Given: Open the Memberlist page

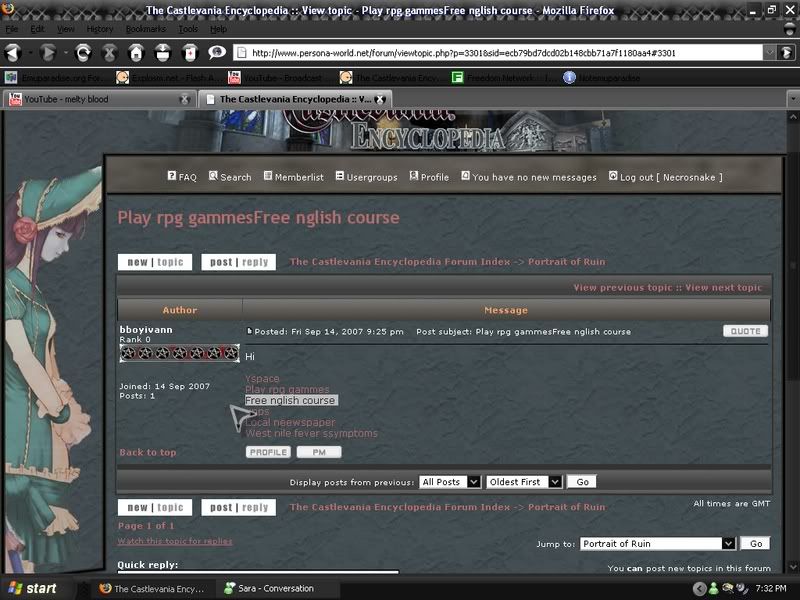Looking at the screenshot, I should click(293, 177).
